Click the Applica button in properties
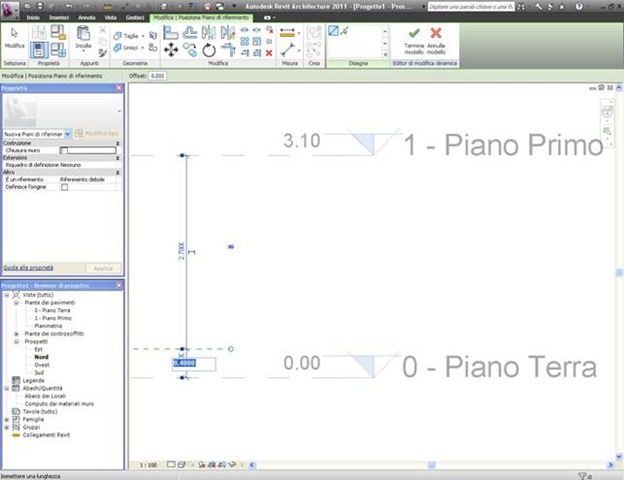Viewport: 624px width, 480px height. click(103, 268)
